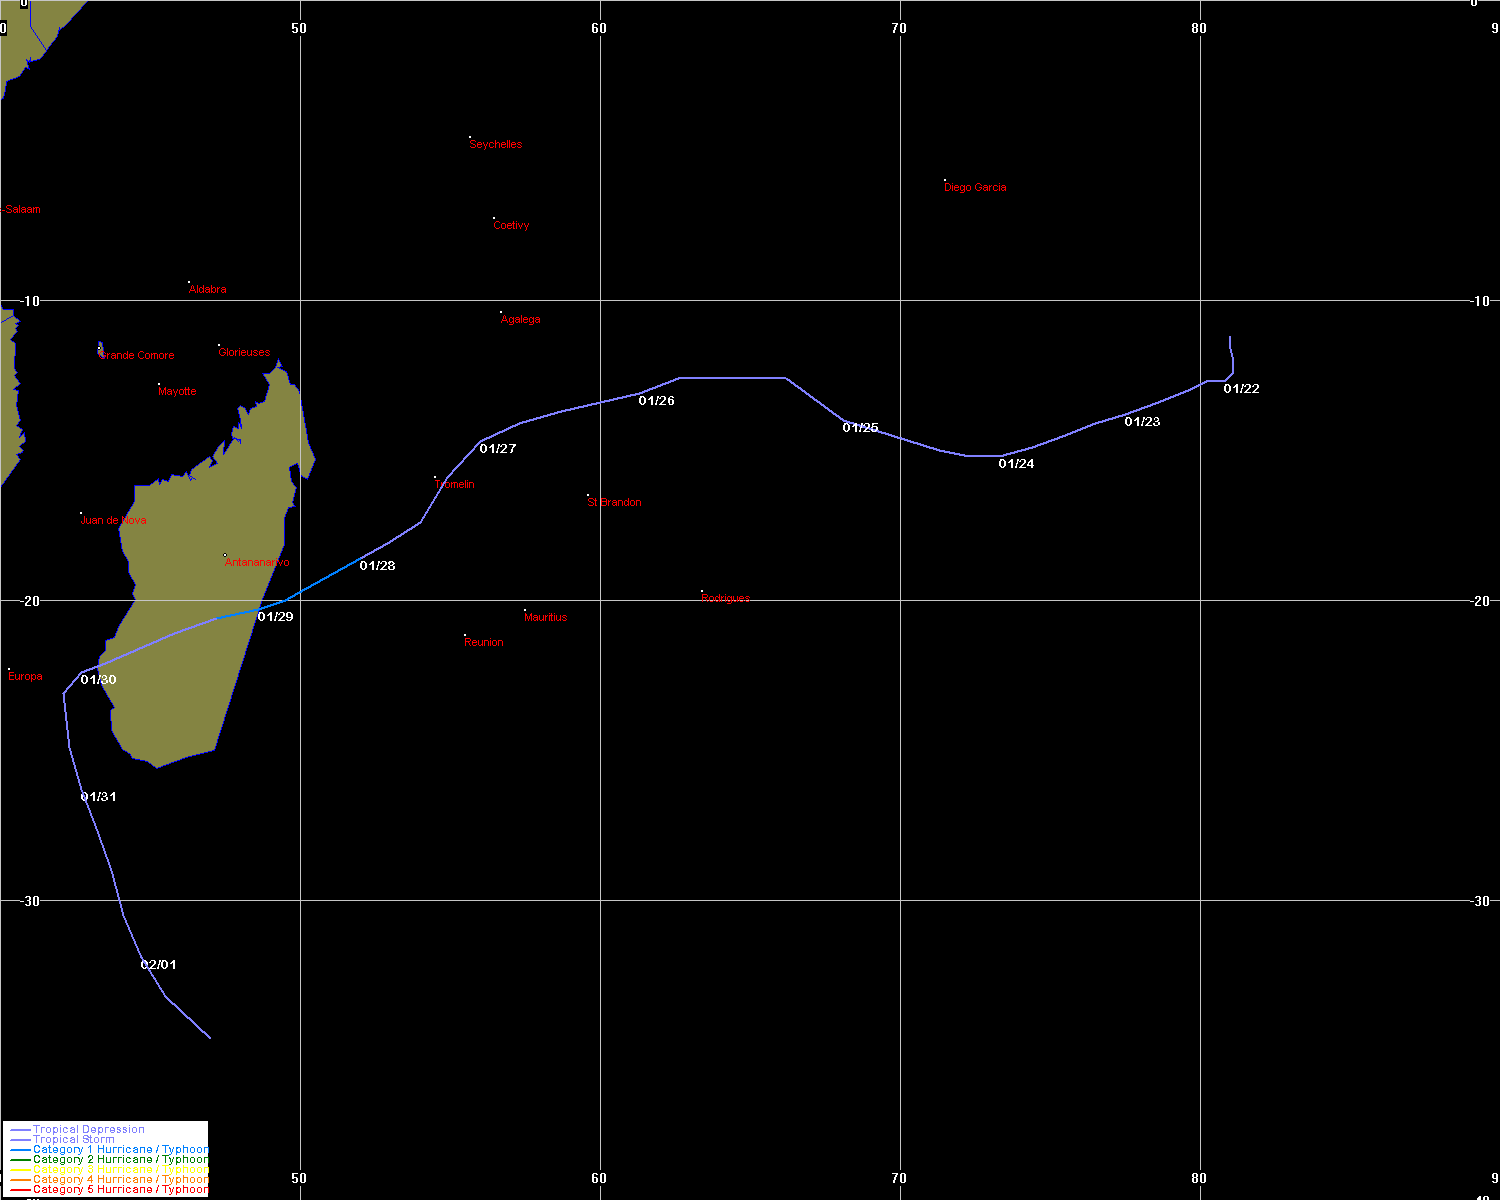
Task: Select the Diego Garcia location label
Action: [975, 188]
